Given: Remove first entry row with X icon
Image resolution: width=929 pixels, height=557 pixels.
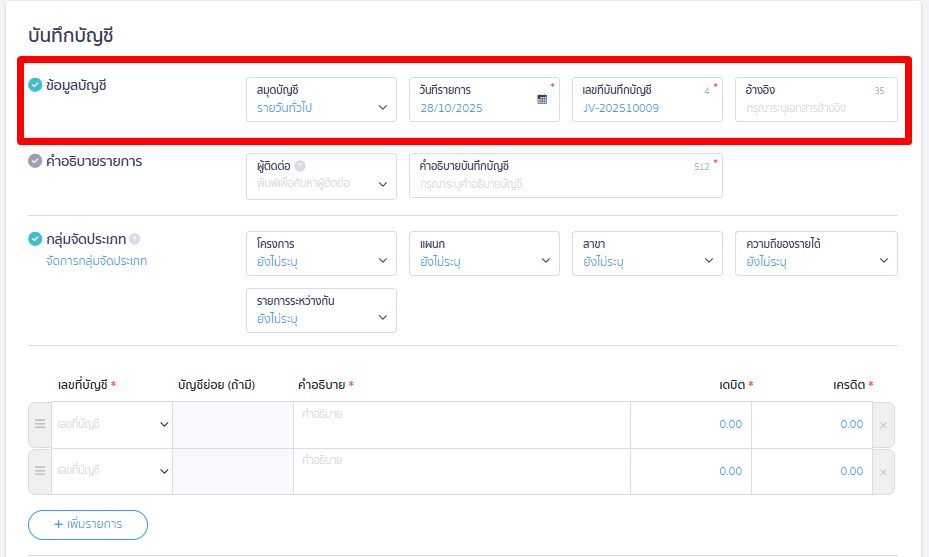Looking at the screenshot, I should [883, 425].
